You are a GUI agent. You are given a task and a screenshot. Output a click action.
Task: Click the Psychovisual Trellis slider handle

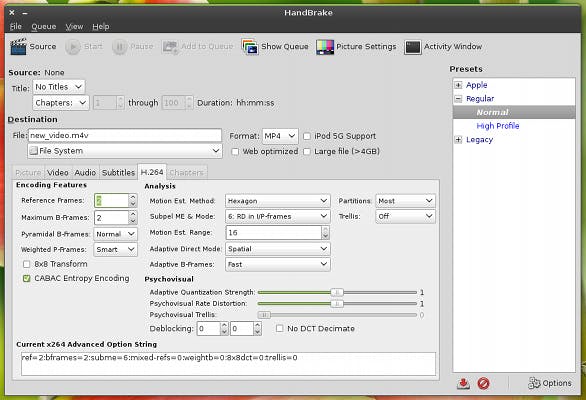(x=264, y=315)
